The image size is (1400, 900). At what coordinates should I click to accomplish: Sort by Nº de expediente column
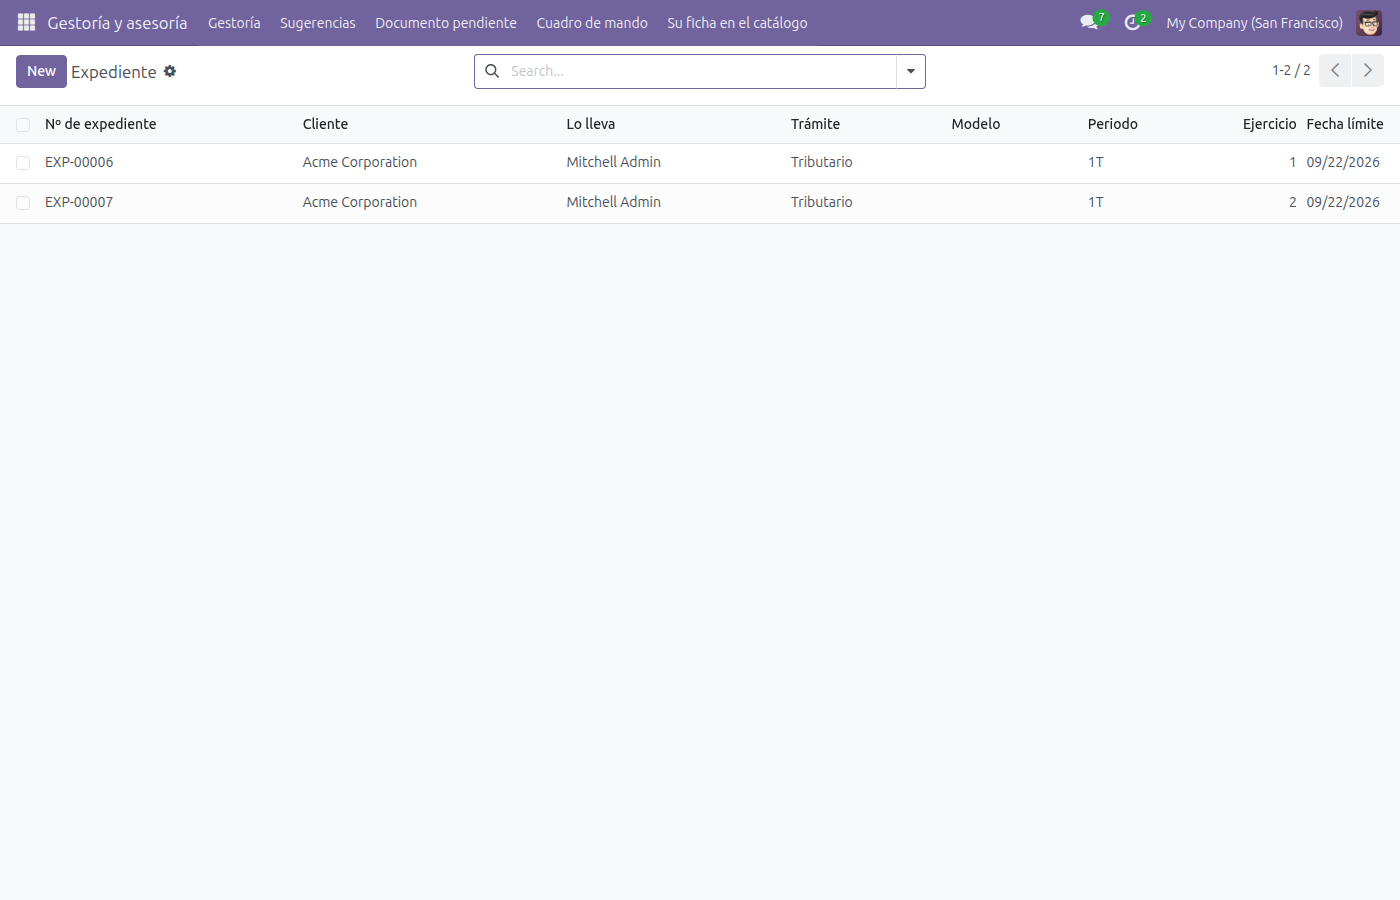point(100,124)
